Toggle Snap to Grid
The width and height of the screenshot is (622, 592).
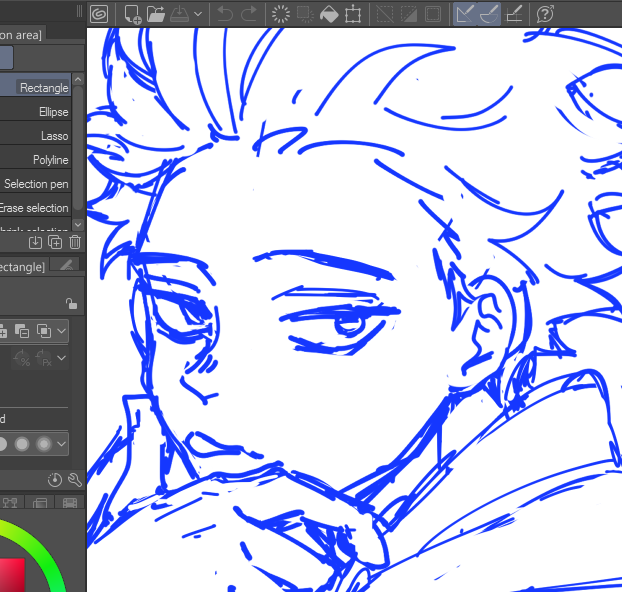point(514,14)
